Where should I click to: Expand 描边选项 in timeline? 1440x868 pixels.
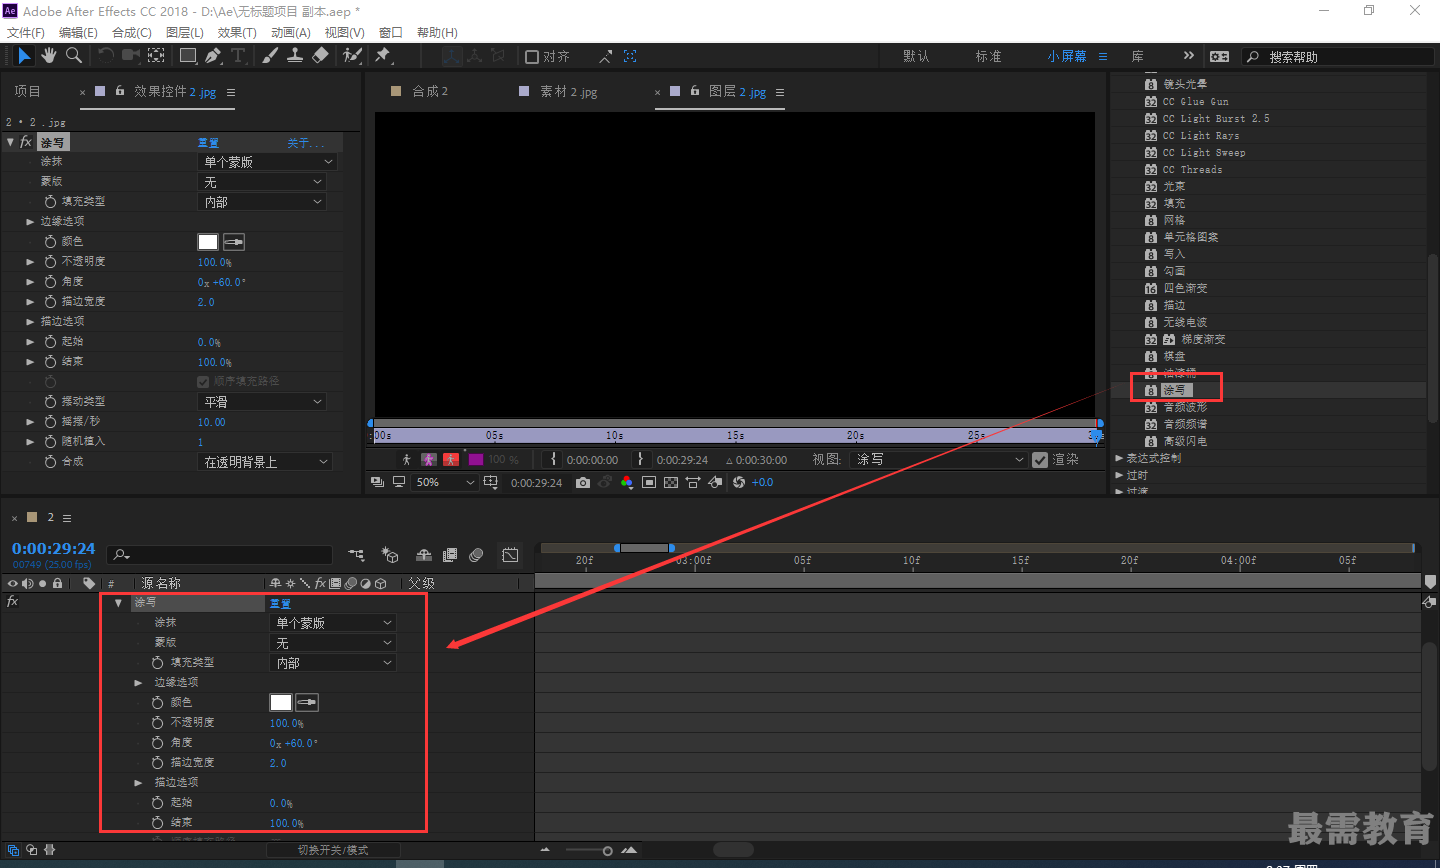click(139, 782)
